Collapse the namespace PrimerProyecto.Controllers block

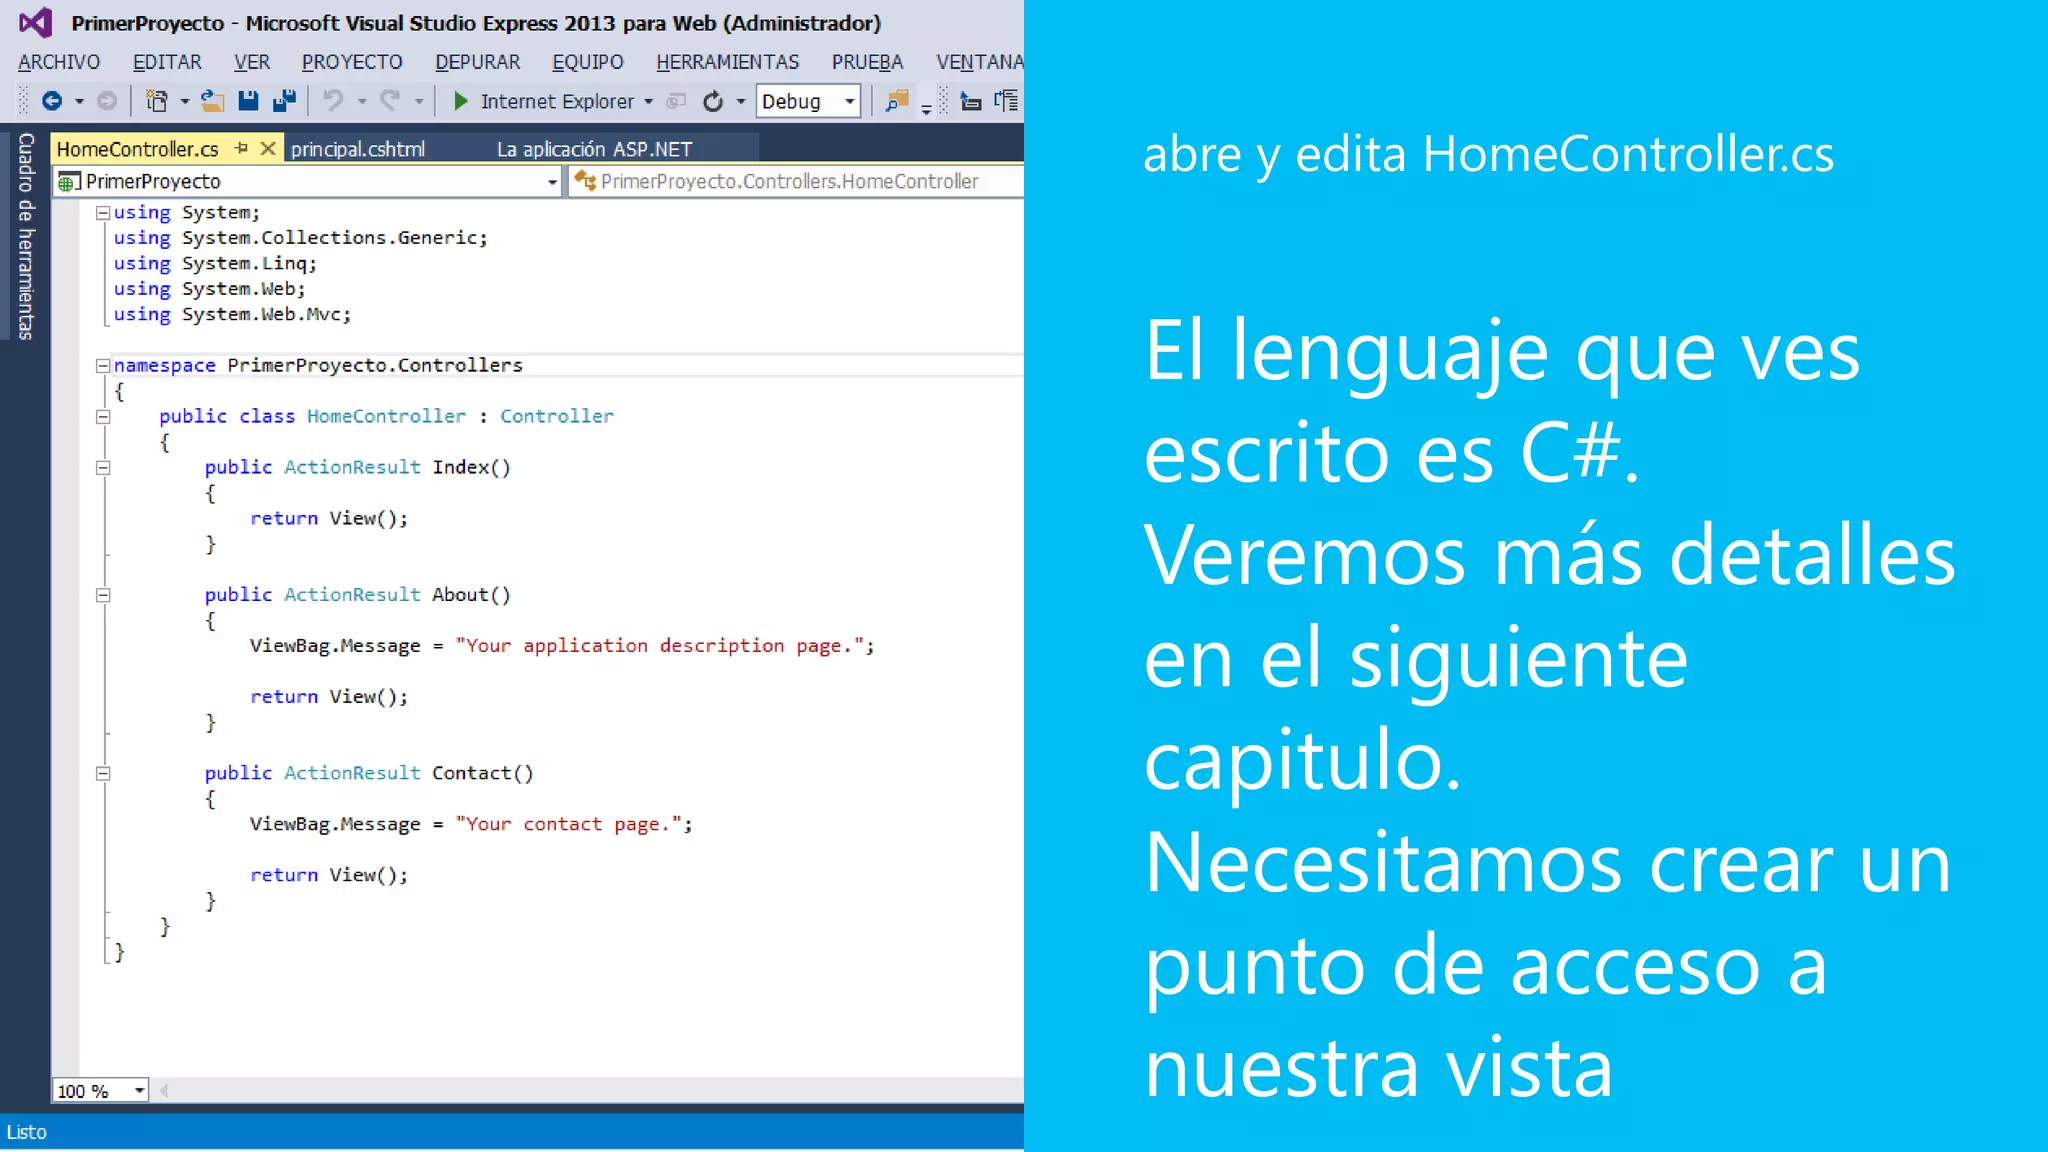tap(103, 366)
